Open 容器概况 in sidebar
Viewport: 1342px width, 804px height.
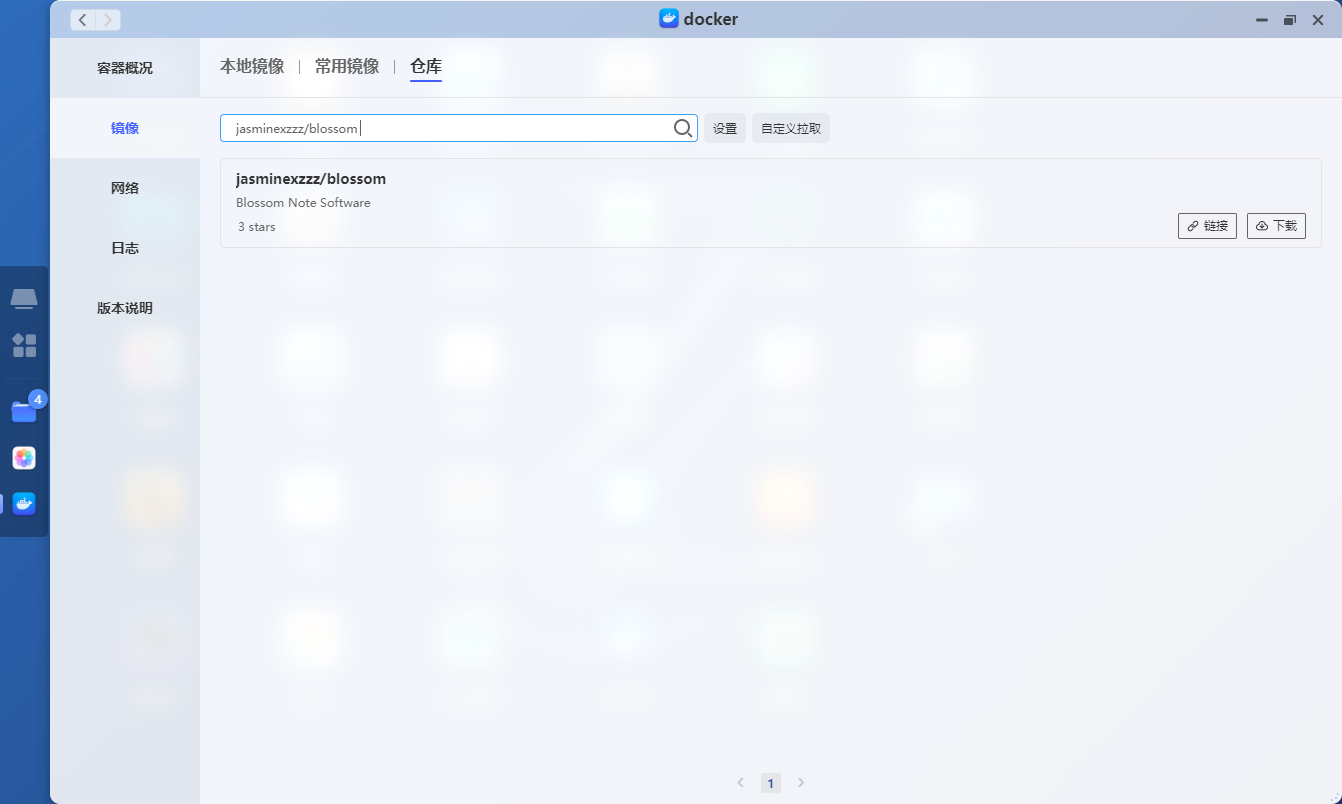pos(125,68)
